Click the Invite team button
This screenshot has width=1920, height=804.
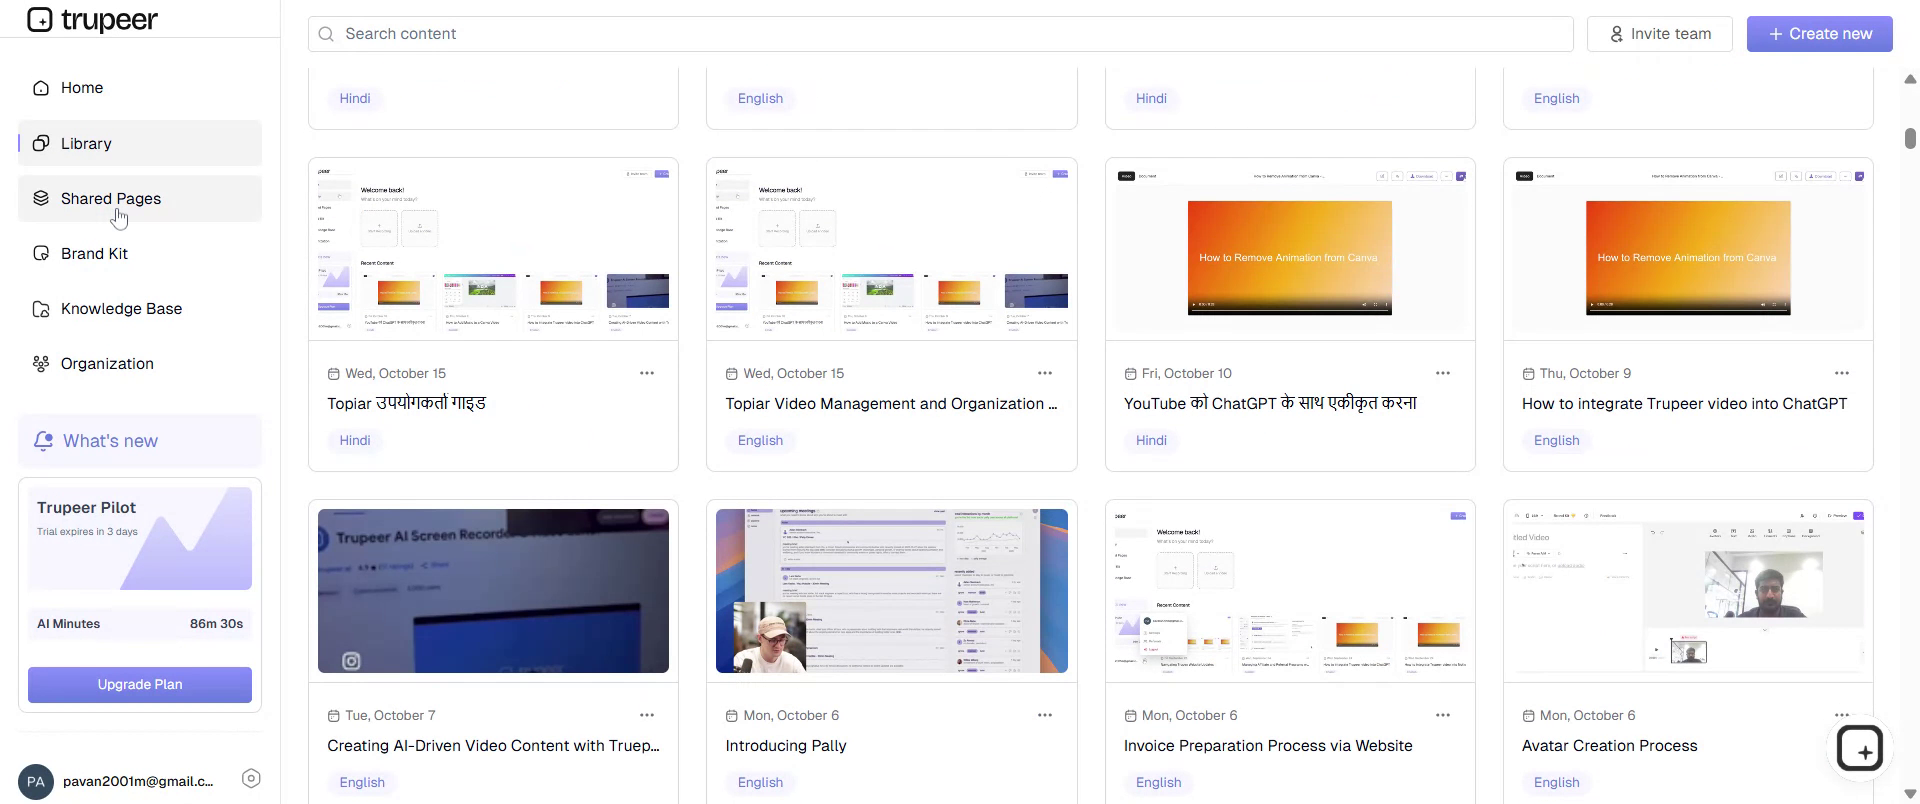coord(1660,34)
